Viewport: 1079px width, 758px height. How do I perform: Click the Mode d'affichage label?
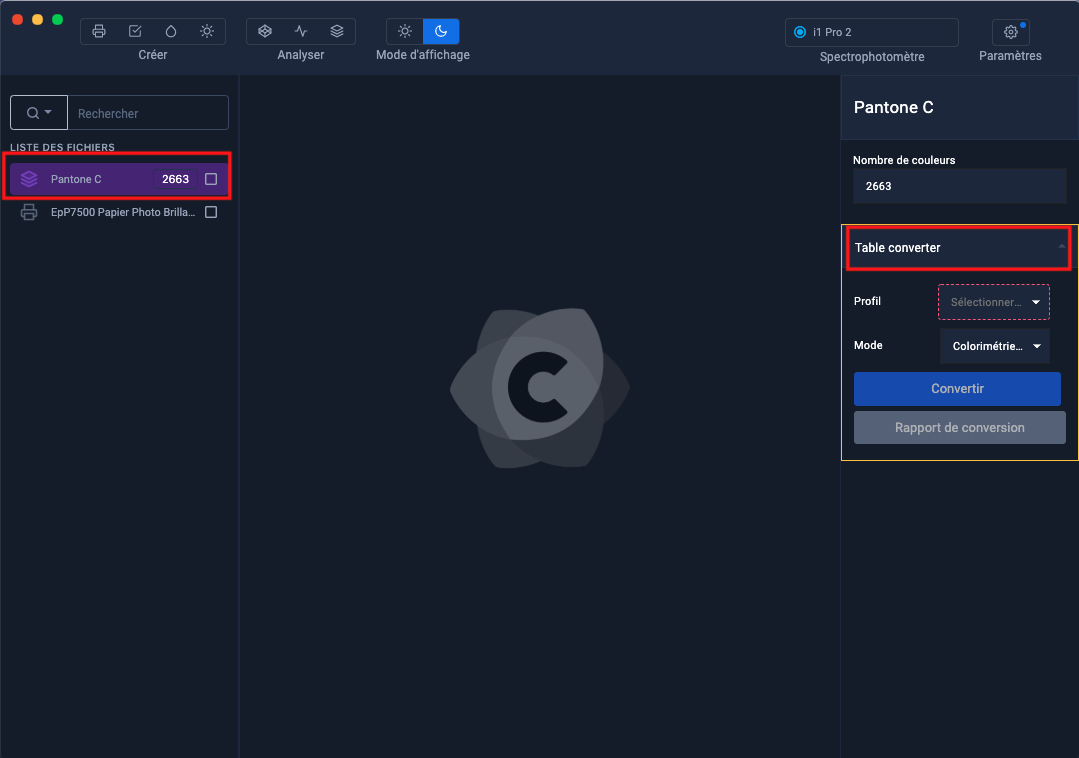[423, 55]
